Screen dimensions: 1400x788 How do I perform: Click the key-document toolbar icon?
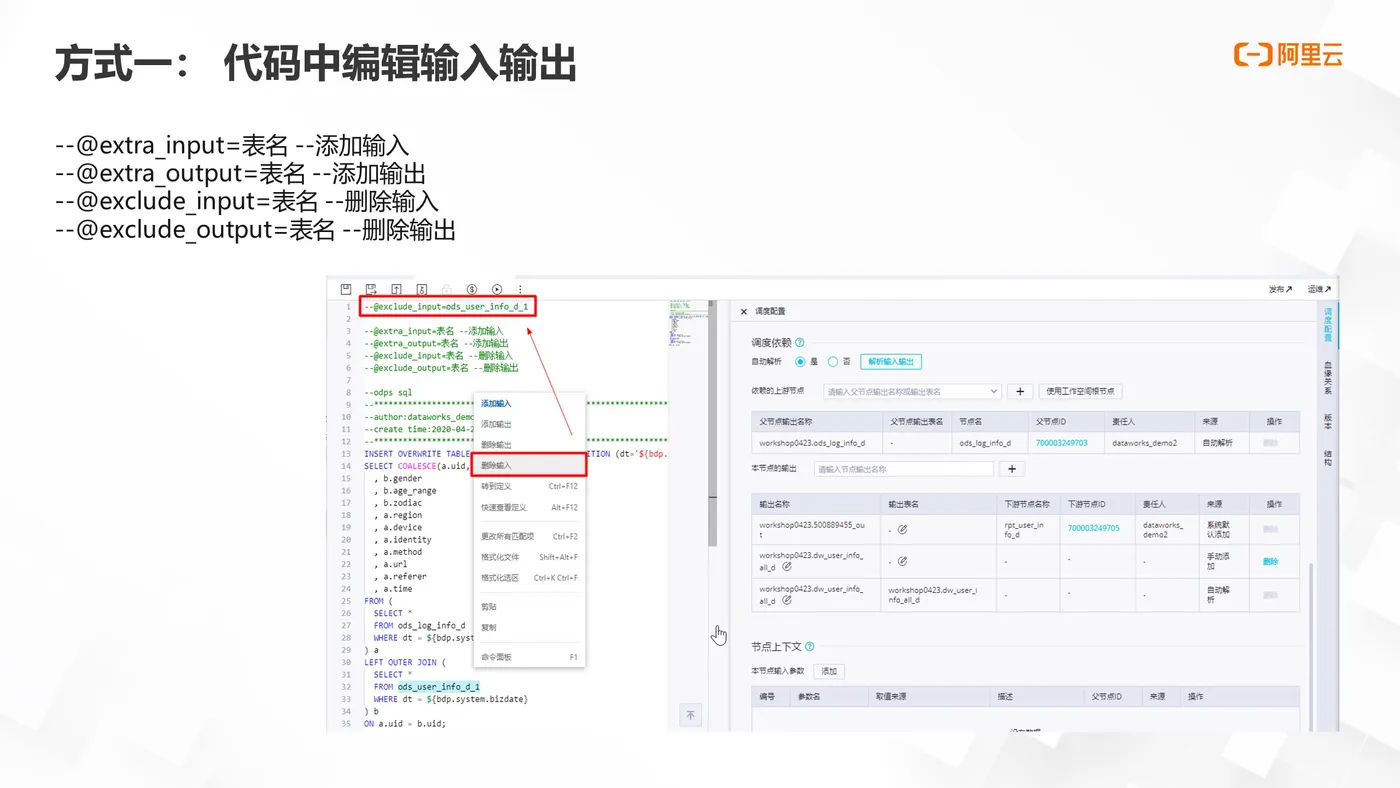422,289
